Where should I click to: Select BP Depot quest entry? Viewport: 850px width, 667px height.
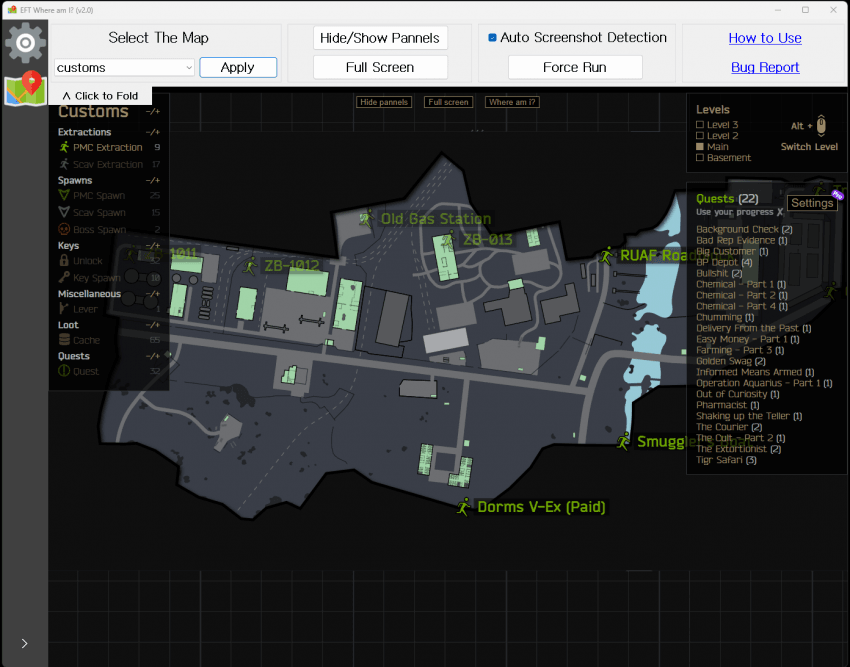(x=724, y=262)
